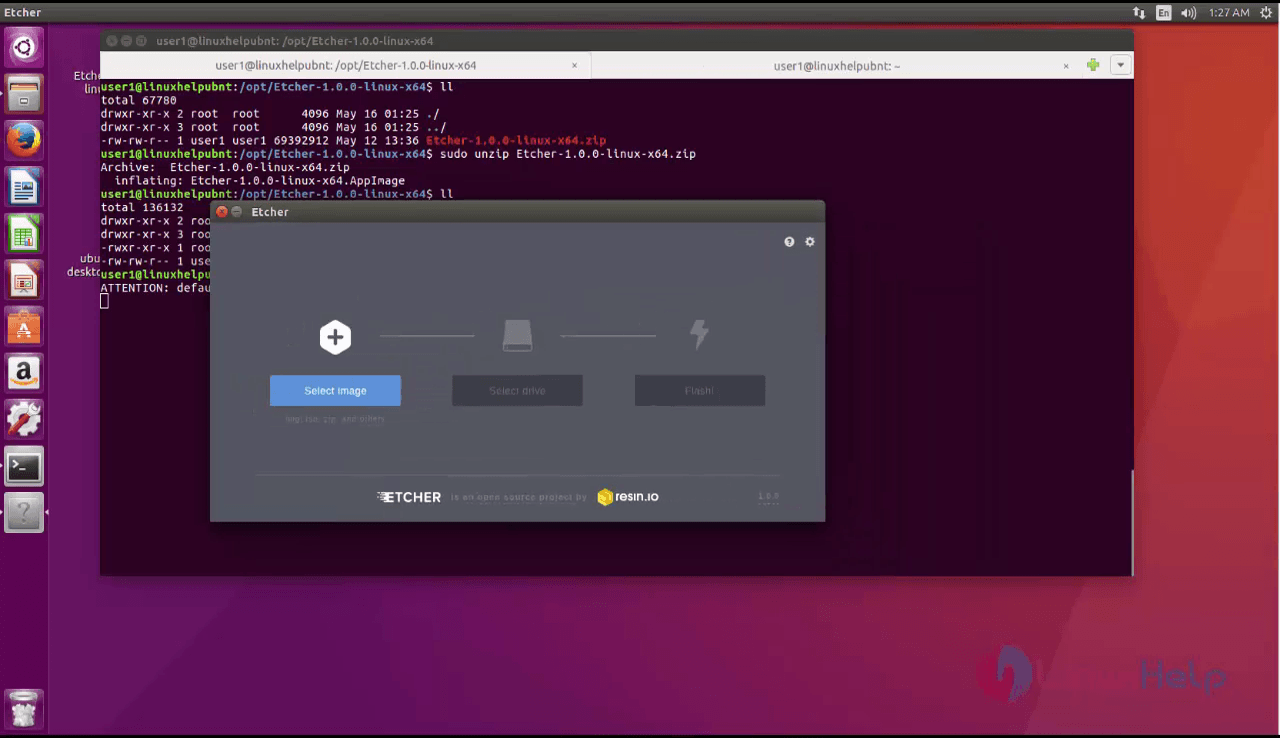Viewport: 1280px width, 738px height.
Task: Open LibreOffice Impress from launcher
Action: pos(24,281)
